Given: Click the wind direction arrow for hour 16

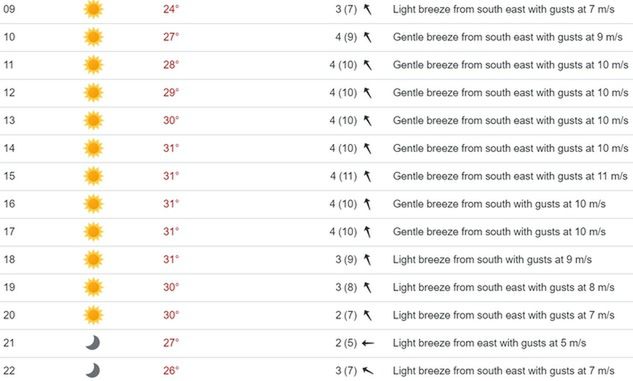Looking at the screenshot, I should pos(367,204).
